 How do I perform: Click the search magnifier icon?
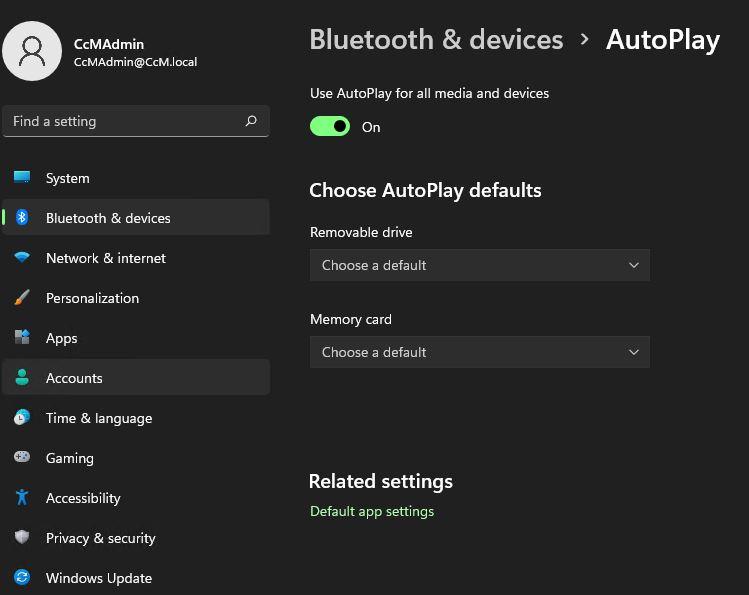click(251, 121)
